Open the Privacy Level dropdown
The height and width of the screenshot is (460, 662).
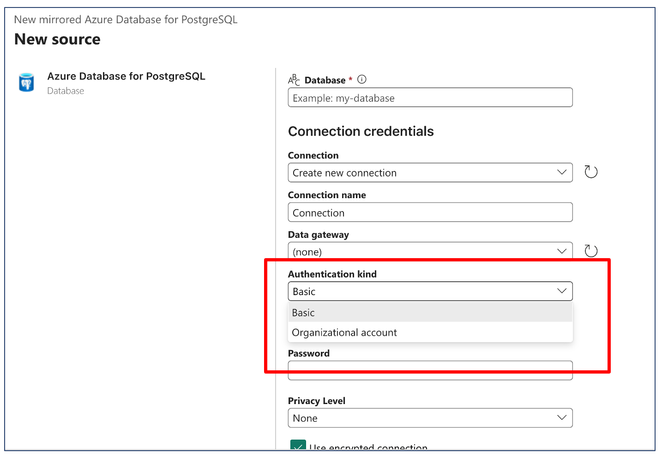pyautogui.click(x=430, y=418)
